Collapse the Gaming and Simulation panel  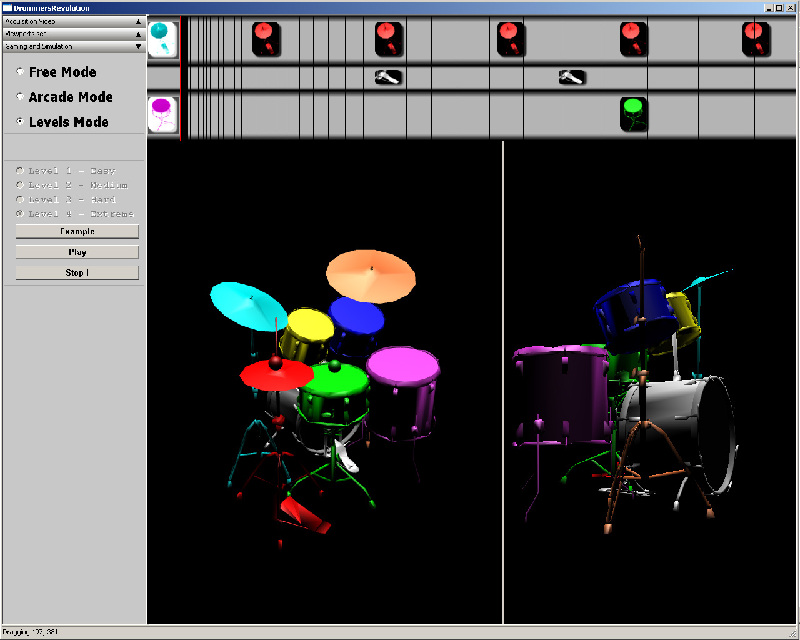tap(138, 46)
